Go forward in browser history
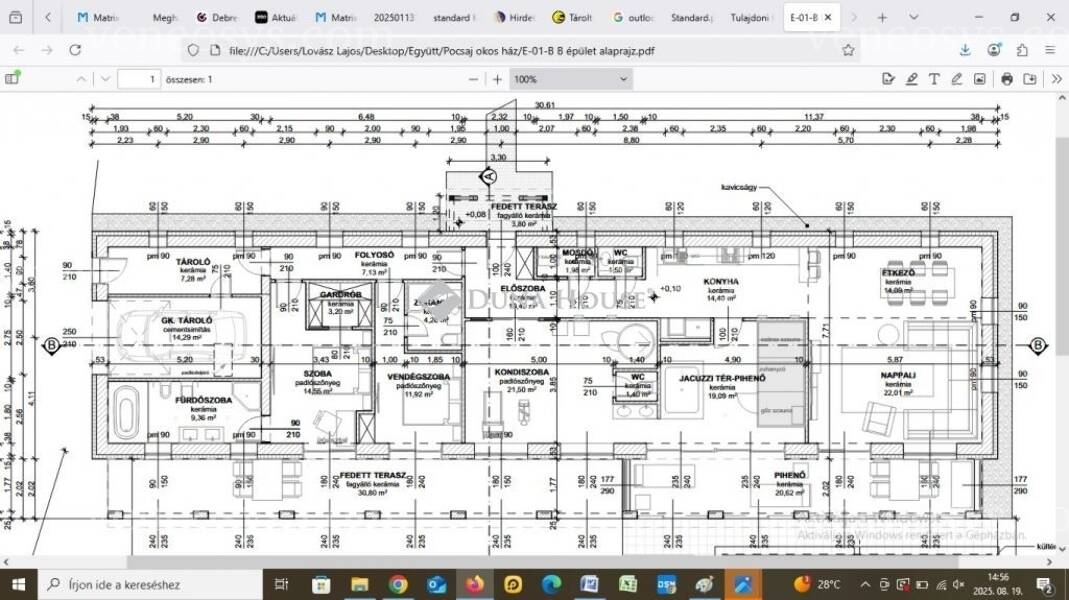1069x600 pixels. coord(46,50)
